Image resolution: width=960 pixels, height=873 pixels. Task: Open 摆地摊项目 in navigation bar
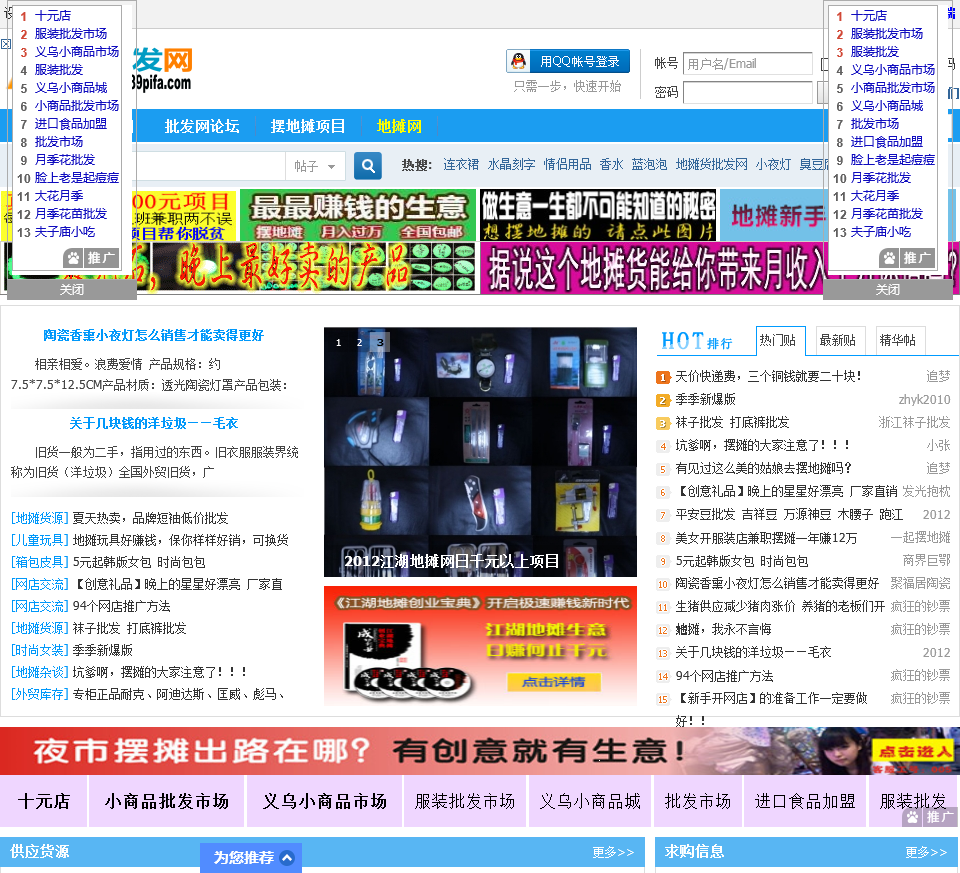(x=308, y=127)
